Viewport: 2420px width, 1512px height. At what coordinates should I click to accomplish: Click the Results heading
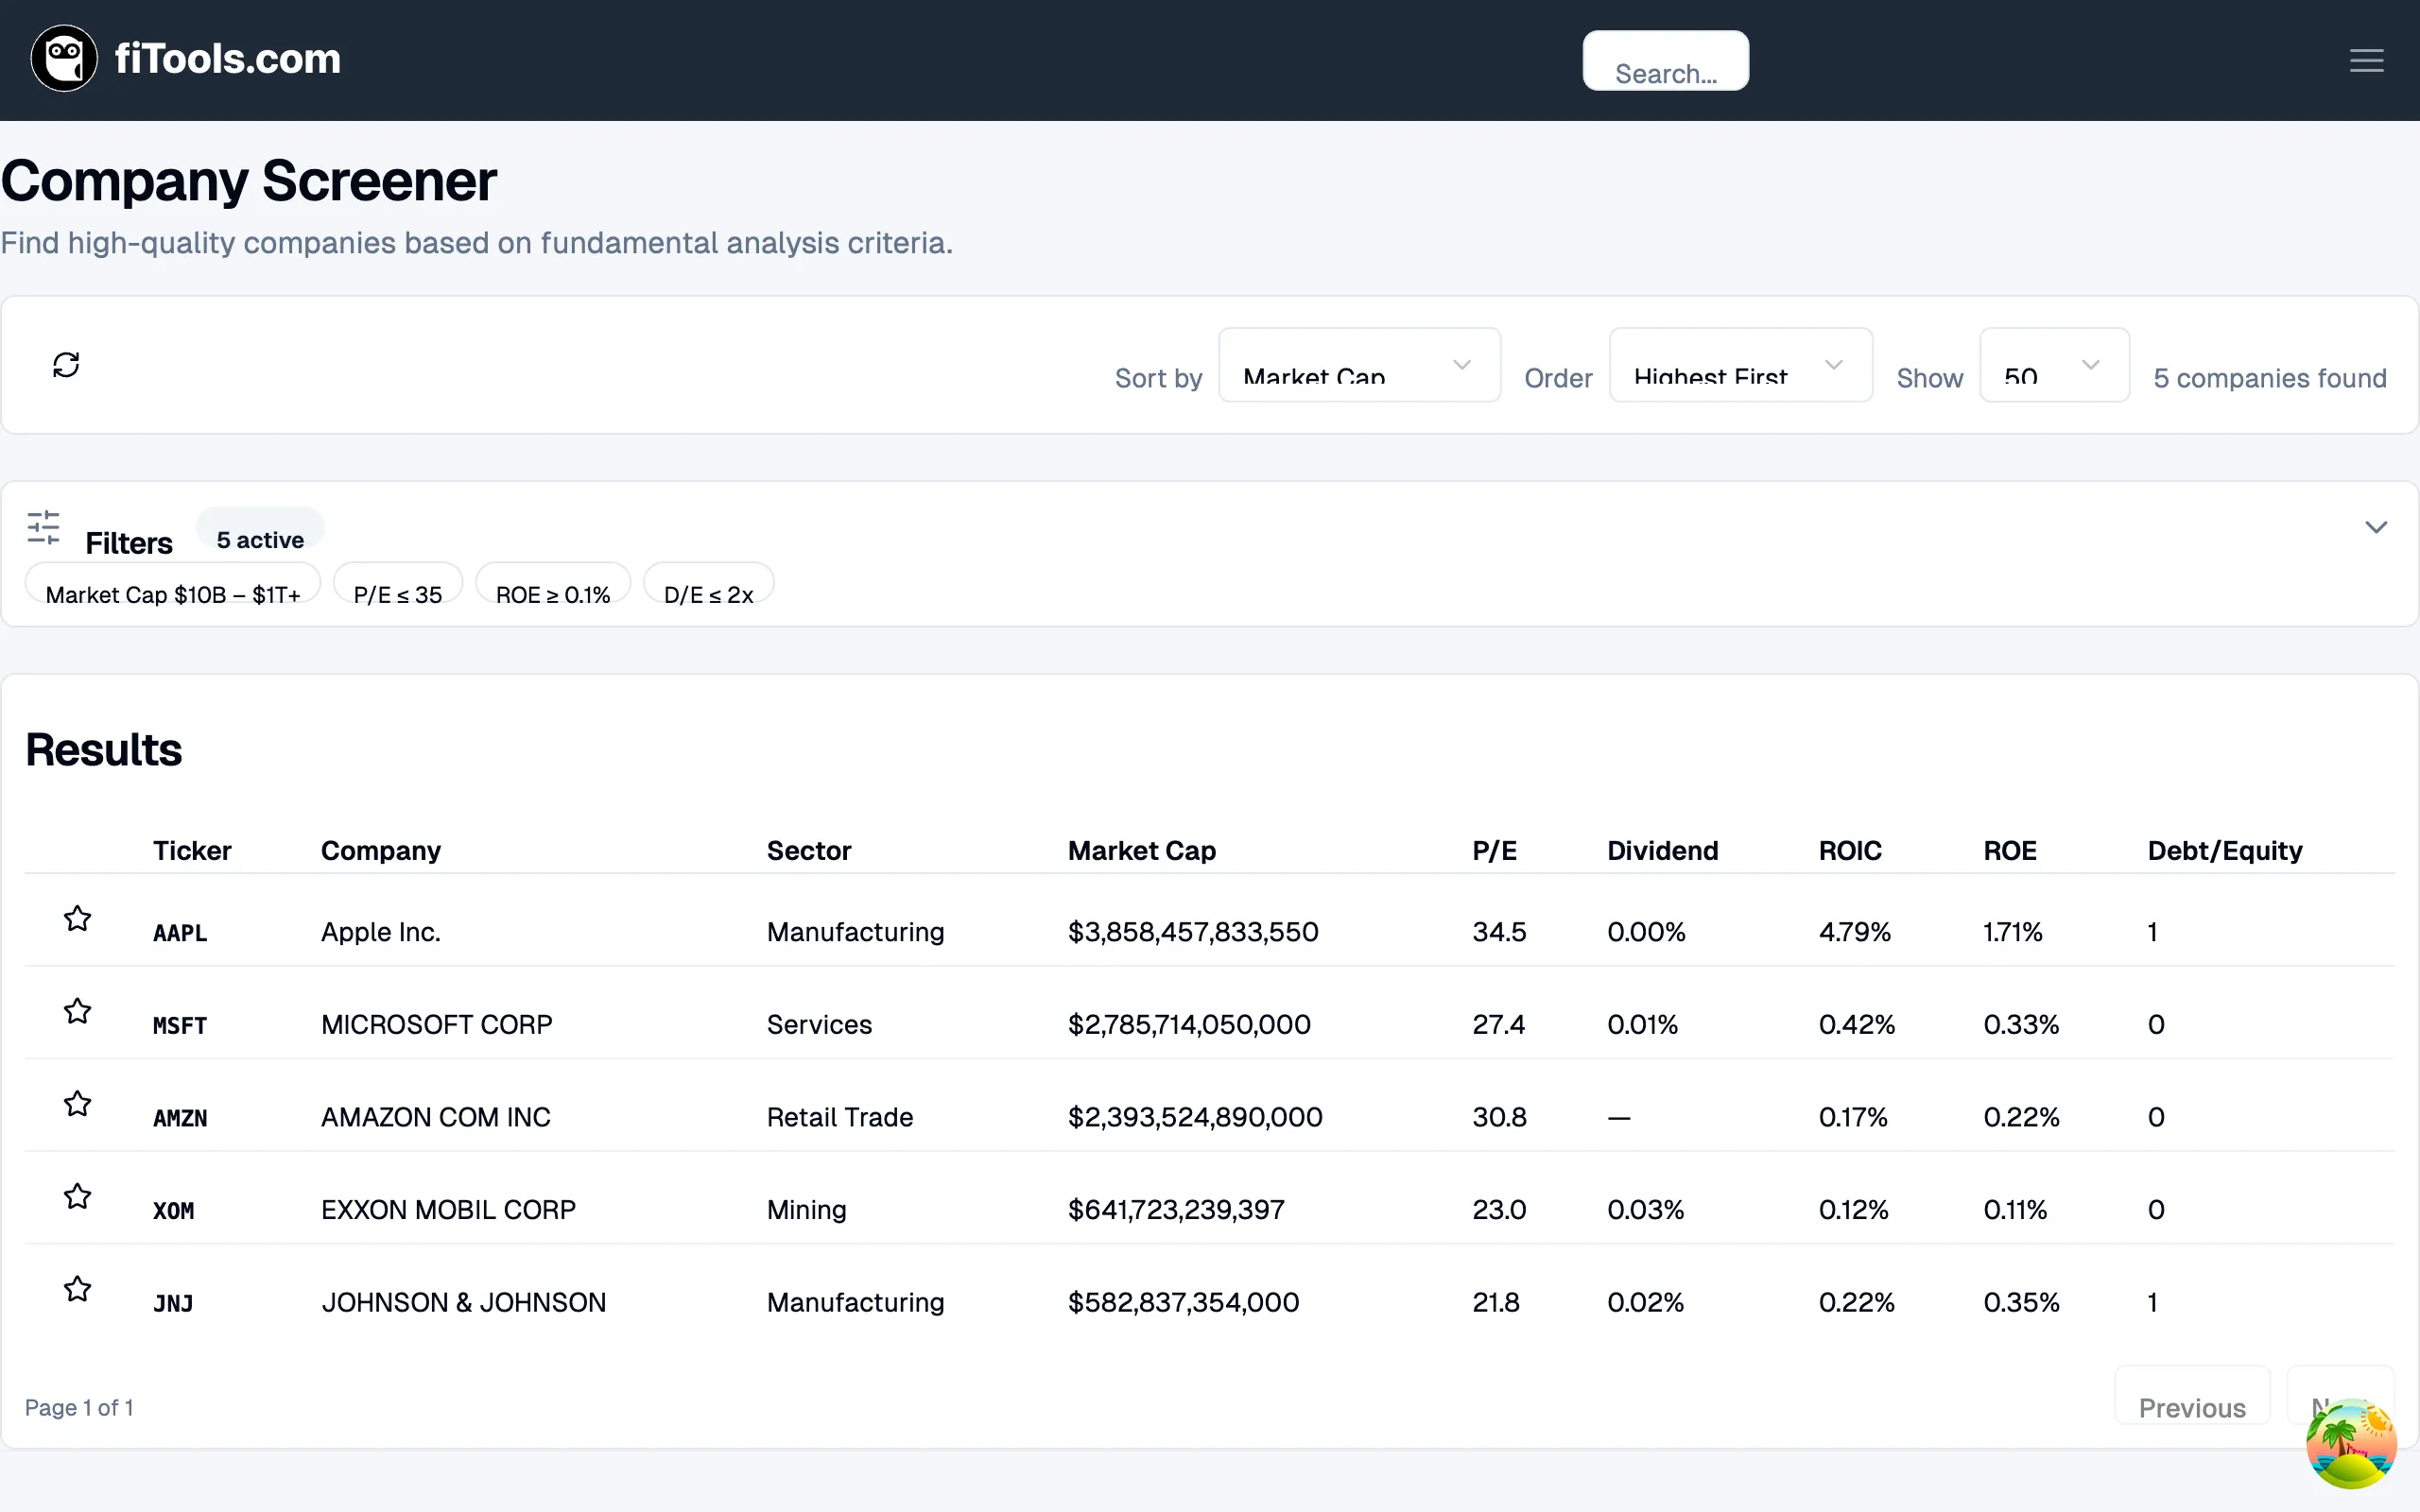(x=104, y=749)
